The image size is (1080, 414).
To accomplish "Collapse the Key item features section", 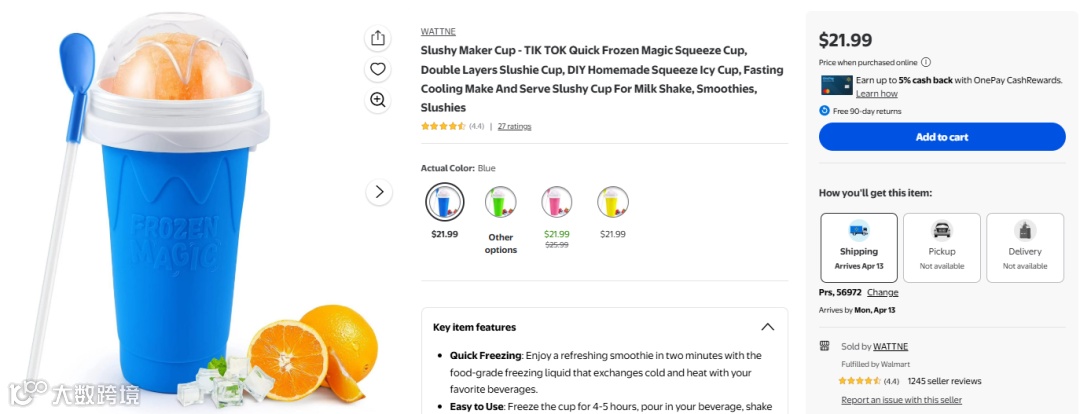I will [767, 327].
